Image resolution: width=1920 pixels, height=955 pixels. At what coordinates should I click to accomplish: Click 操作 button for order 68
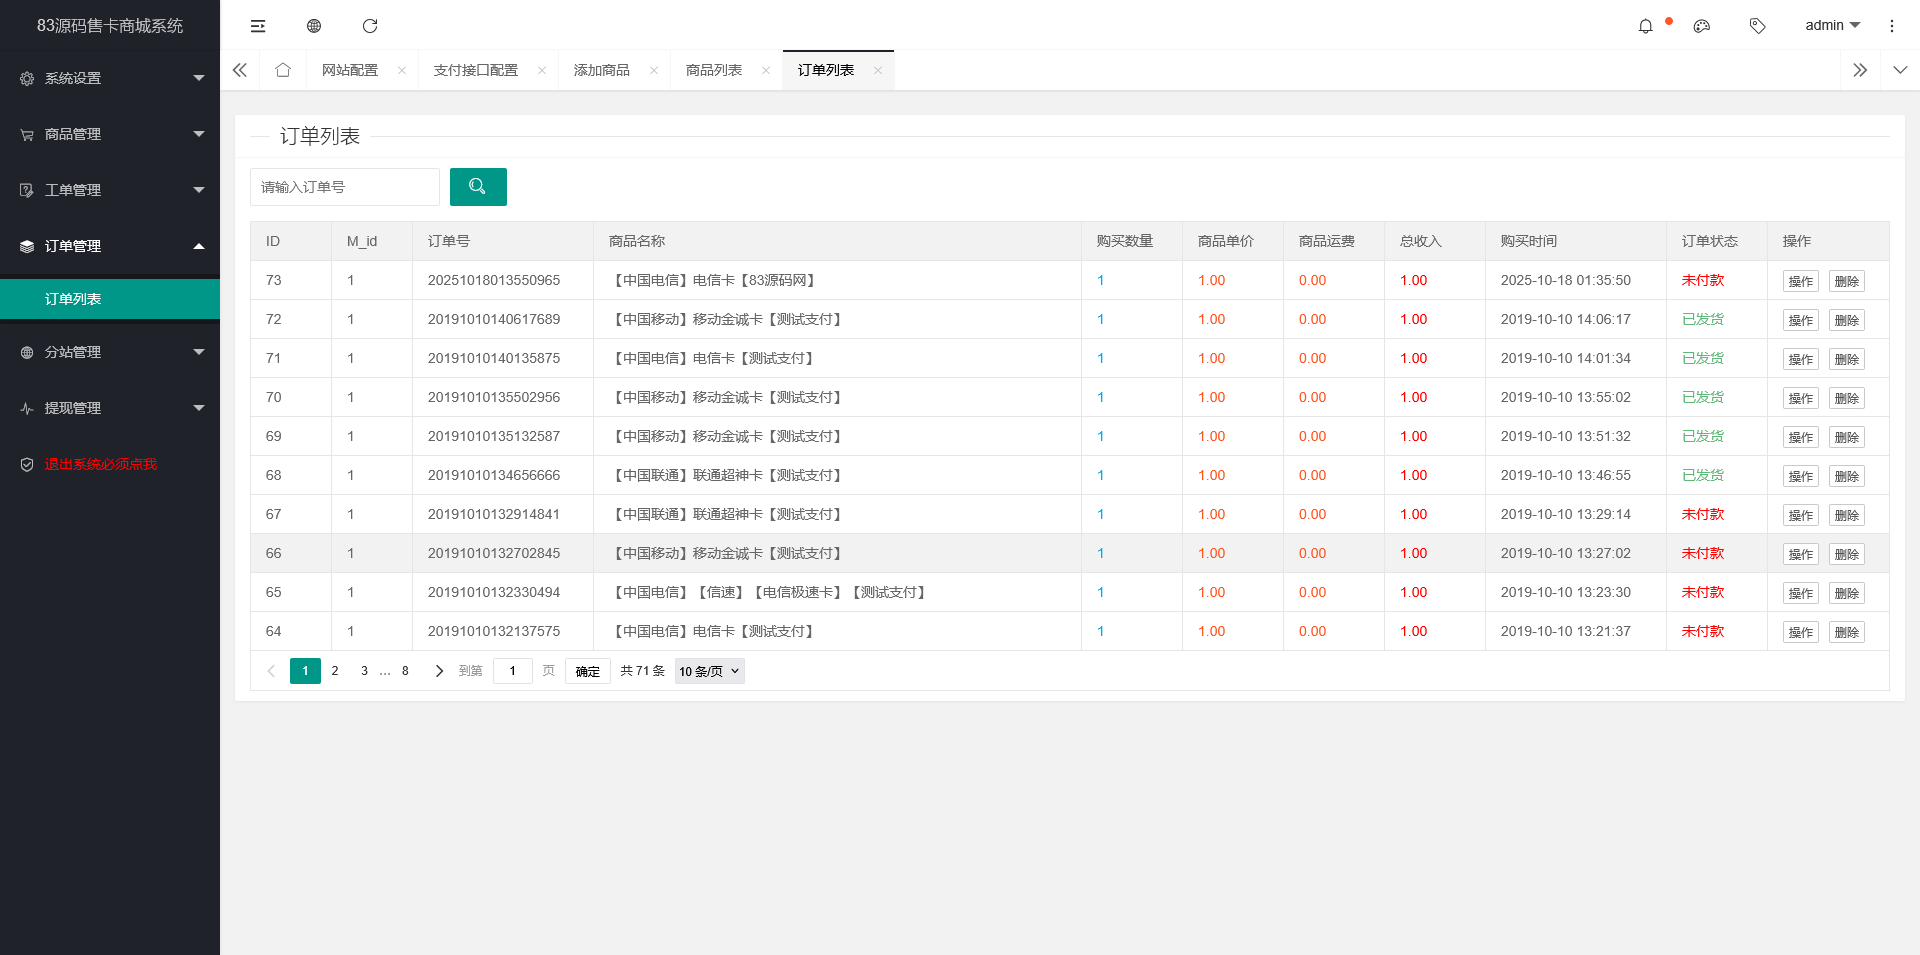click(1801, 476)
